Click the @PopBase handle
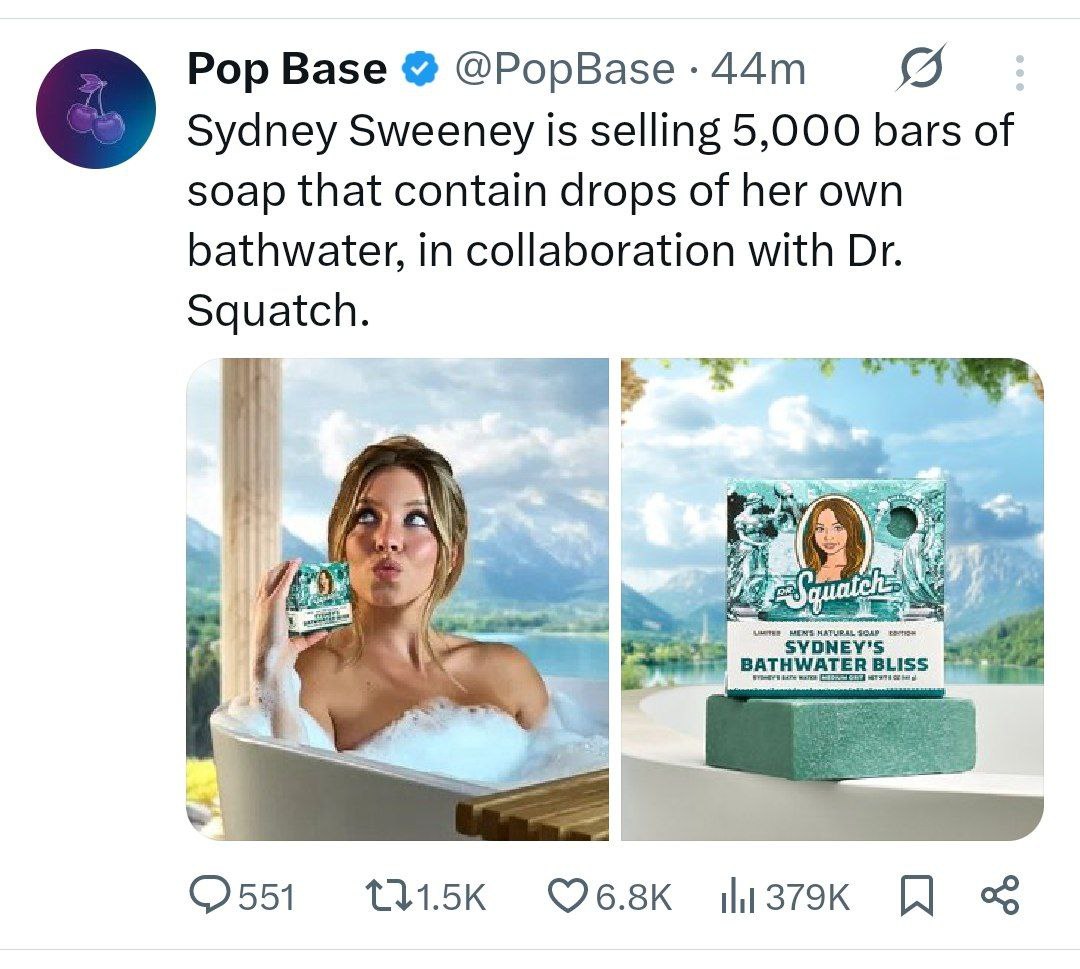Viewport: 1080px width, 969px height. (x=565, y=70)
